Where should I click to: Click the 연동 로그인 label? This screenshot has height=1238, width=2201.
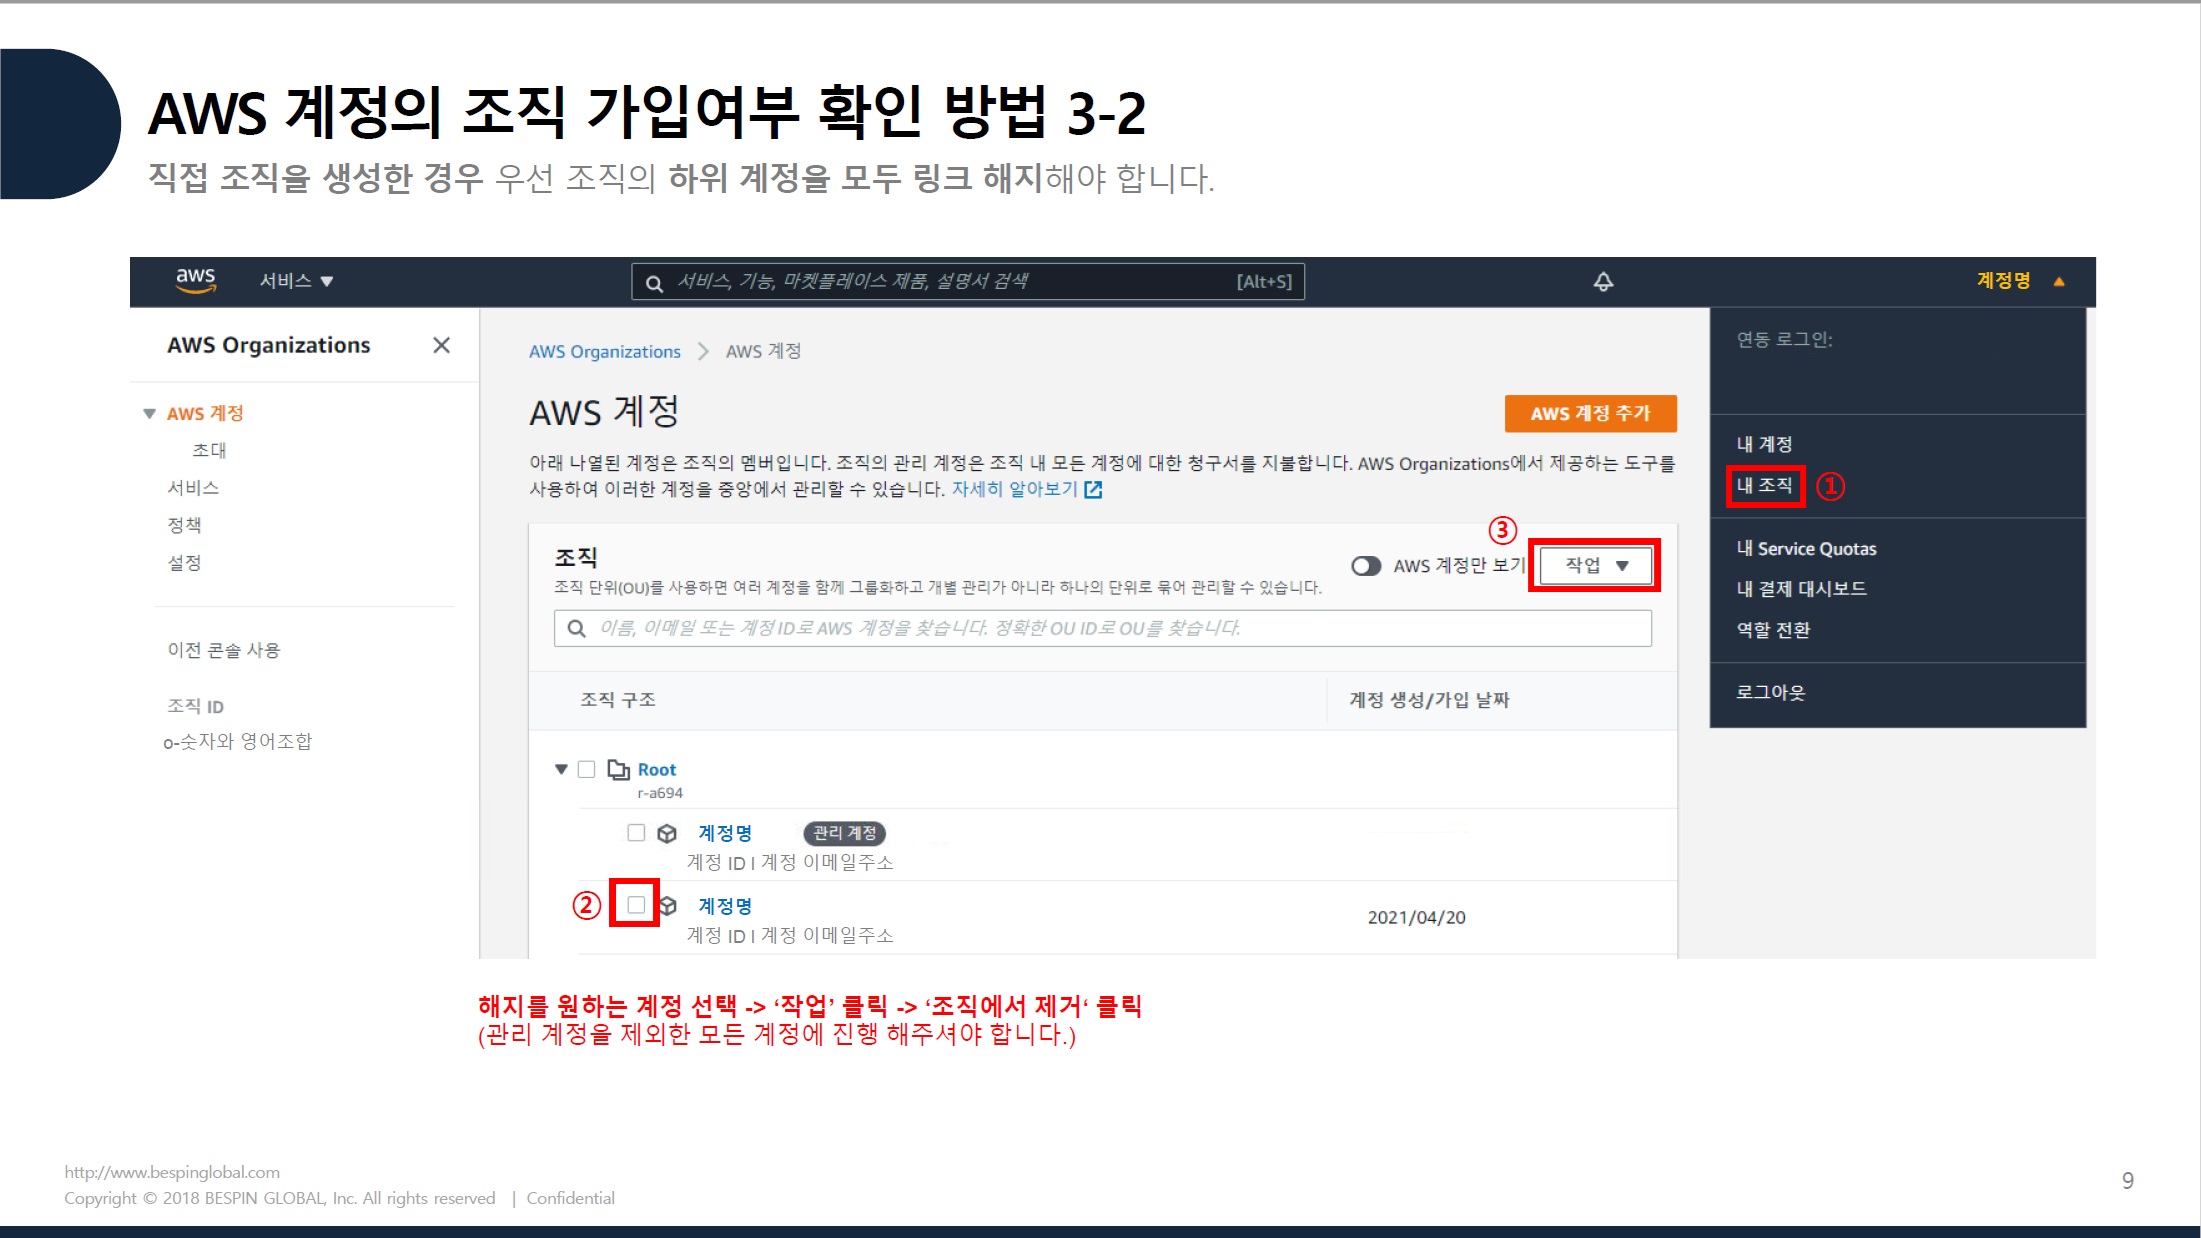click(x=1784, y=339)
